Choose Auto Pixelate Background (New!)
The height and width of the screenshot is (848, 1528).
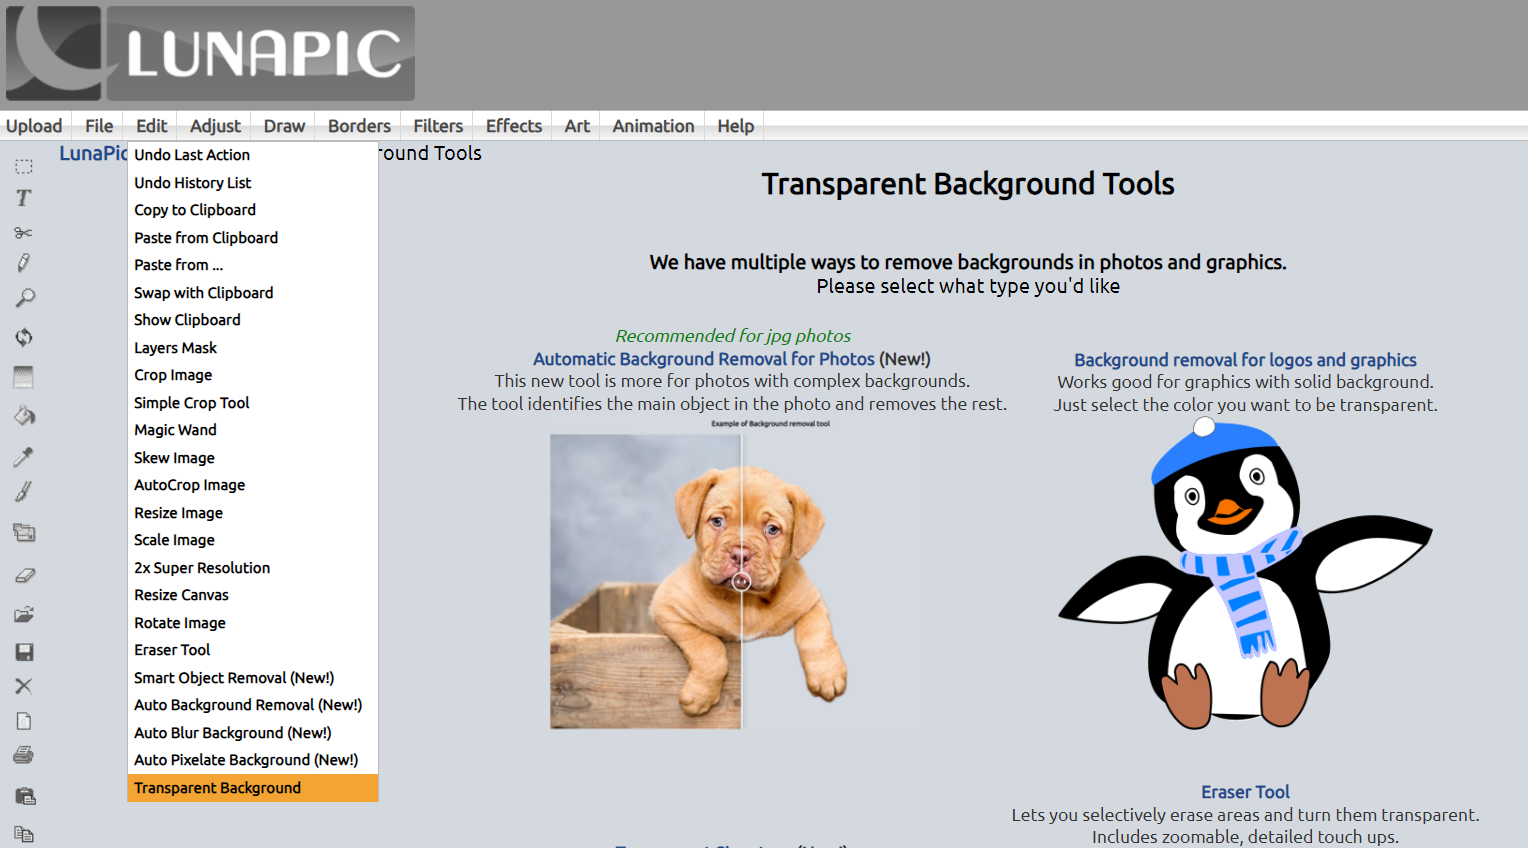coord(253,760)
